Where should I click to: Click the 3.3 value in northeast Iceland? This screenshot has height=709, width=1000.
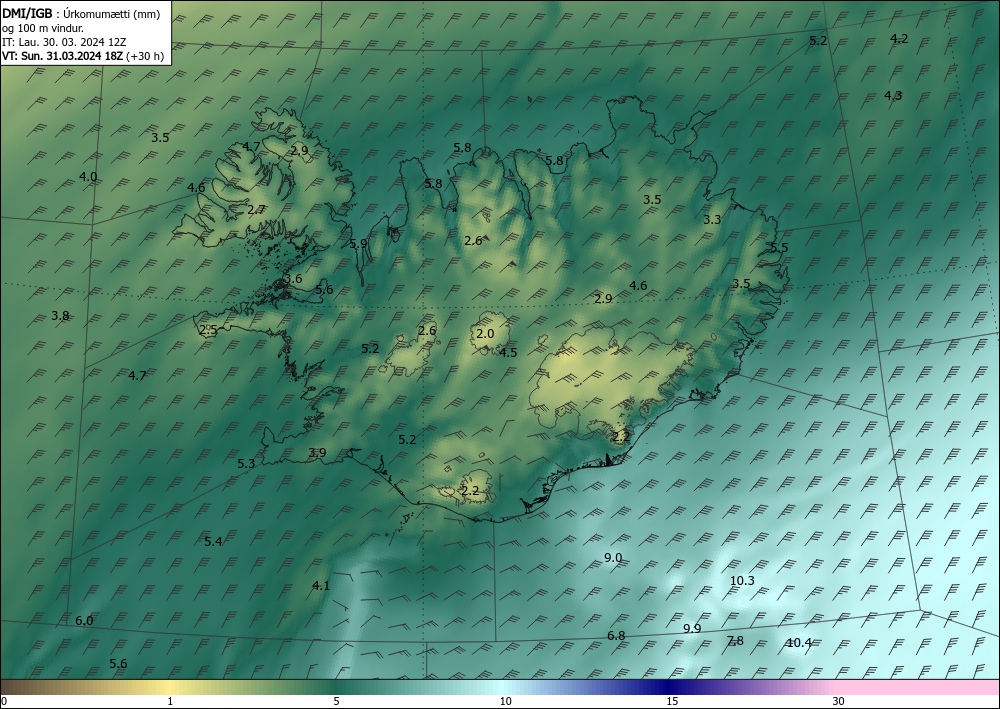pos(712,219)
